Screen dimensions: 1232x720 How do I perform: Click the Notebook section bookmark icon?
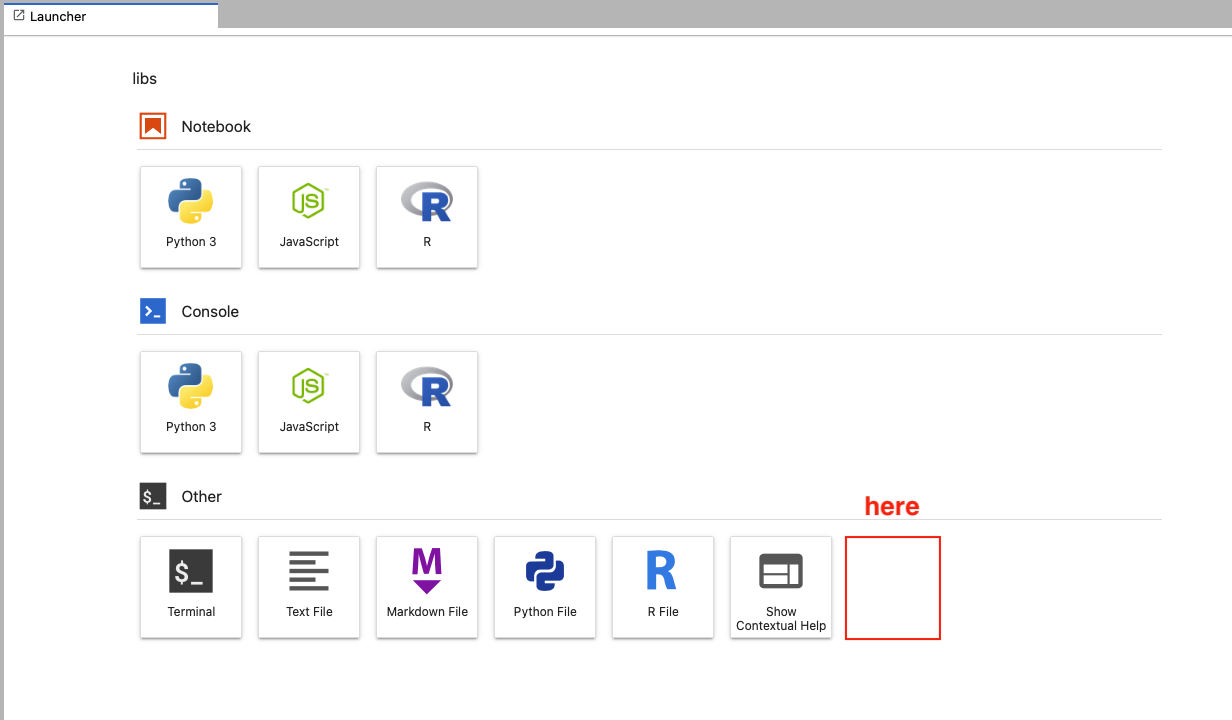[153, 126]
